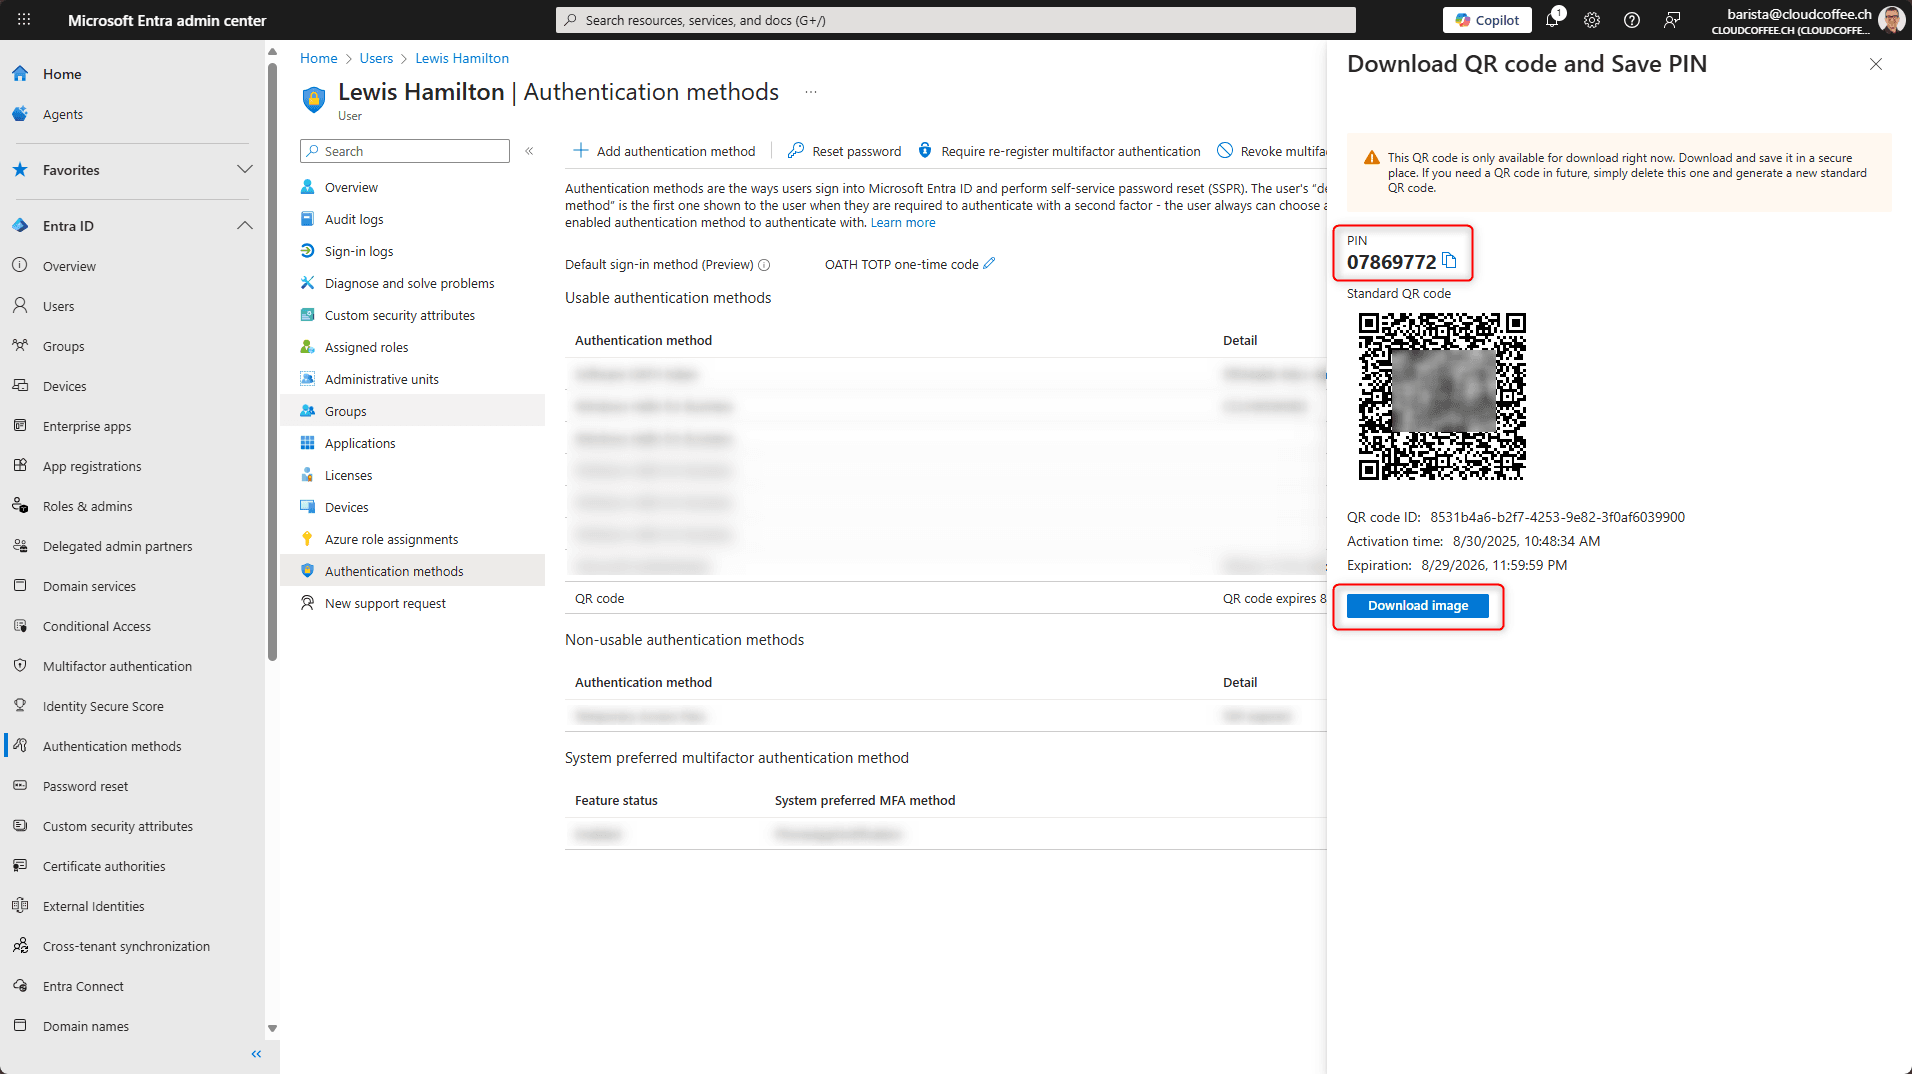
Task: Click the sidebar scroll down arrow
Action: [272, 1028]
